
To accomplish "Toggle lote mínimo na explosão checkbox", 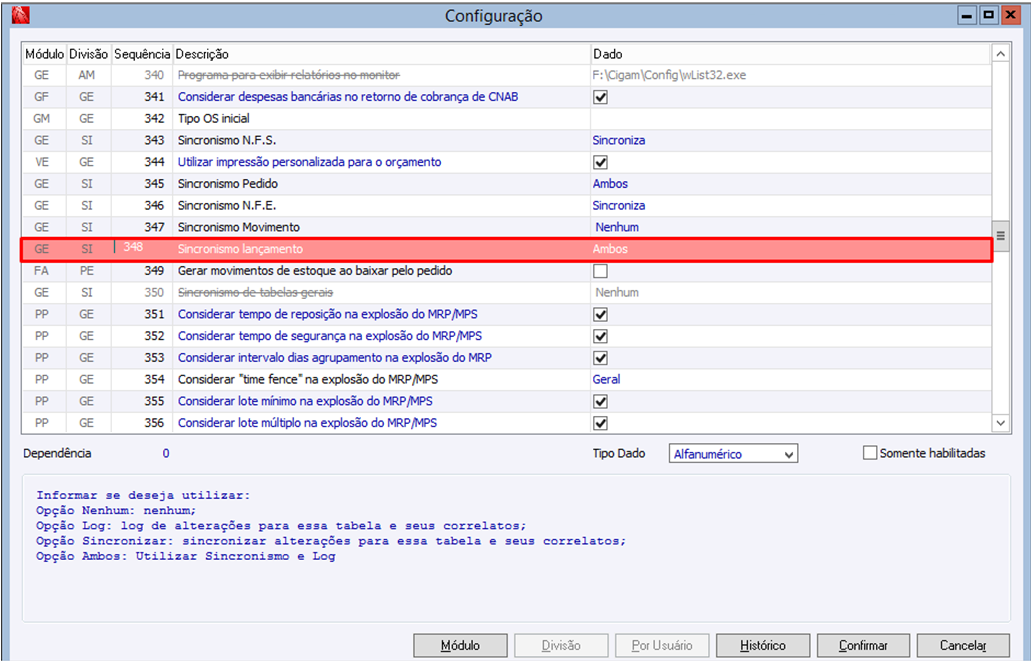I will (x=600, y=401).
